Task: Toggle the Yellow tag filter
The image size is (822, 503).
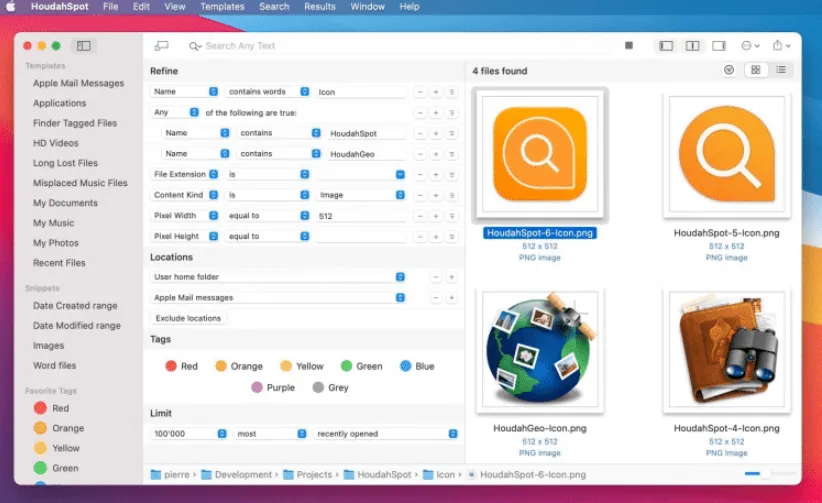Action: (301, 366)
